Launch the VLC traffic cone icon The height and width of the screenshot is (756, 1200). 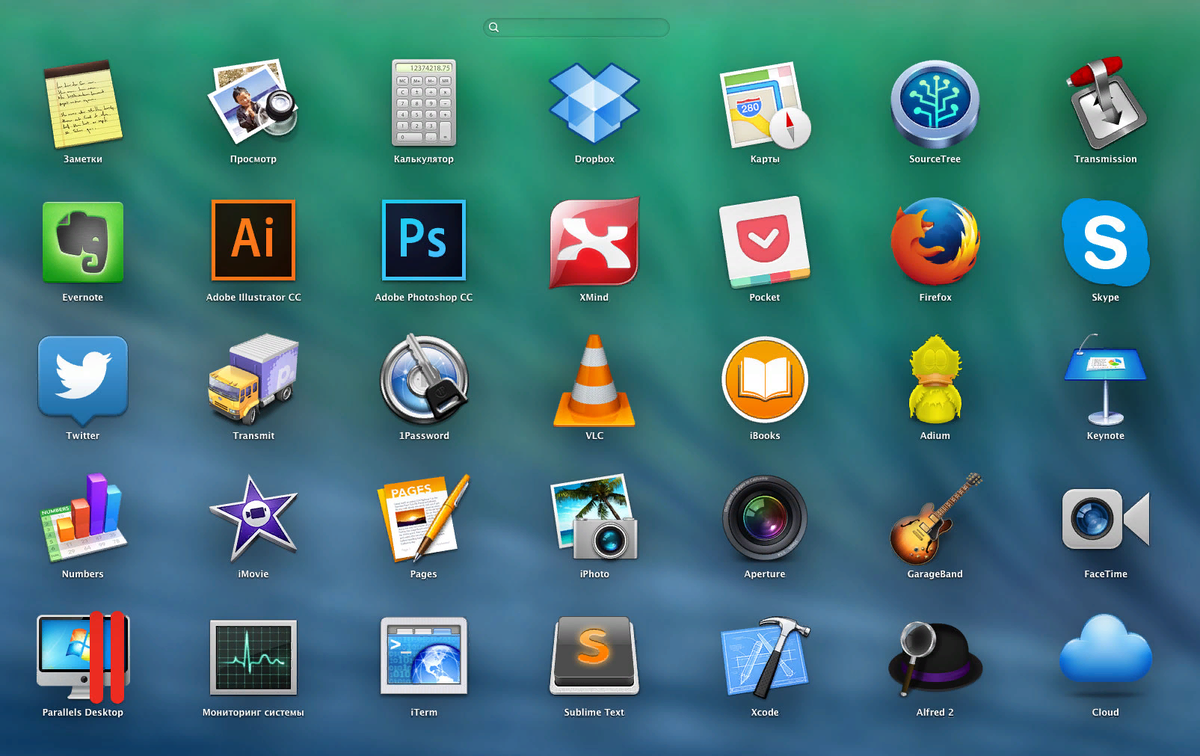pyautogui.click(x=594, y=381)
